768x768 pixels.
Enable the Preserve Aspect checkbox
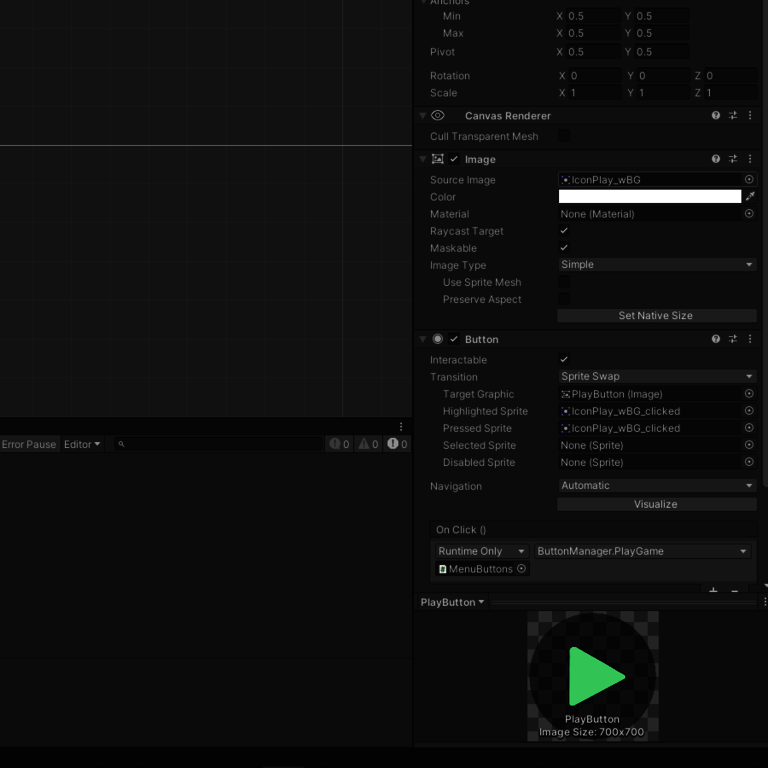(564, 299)
